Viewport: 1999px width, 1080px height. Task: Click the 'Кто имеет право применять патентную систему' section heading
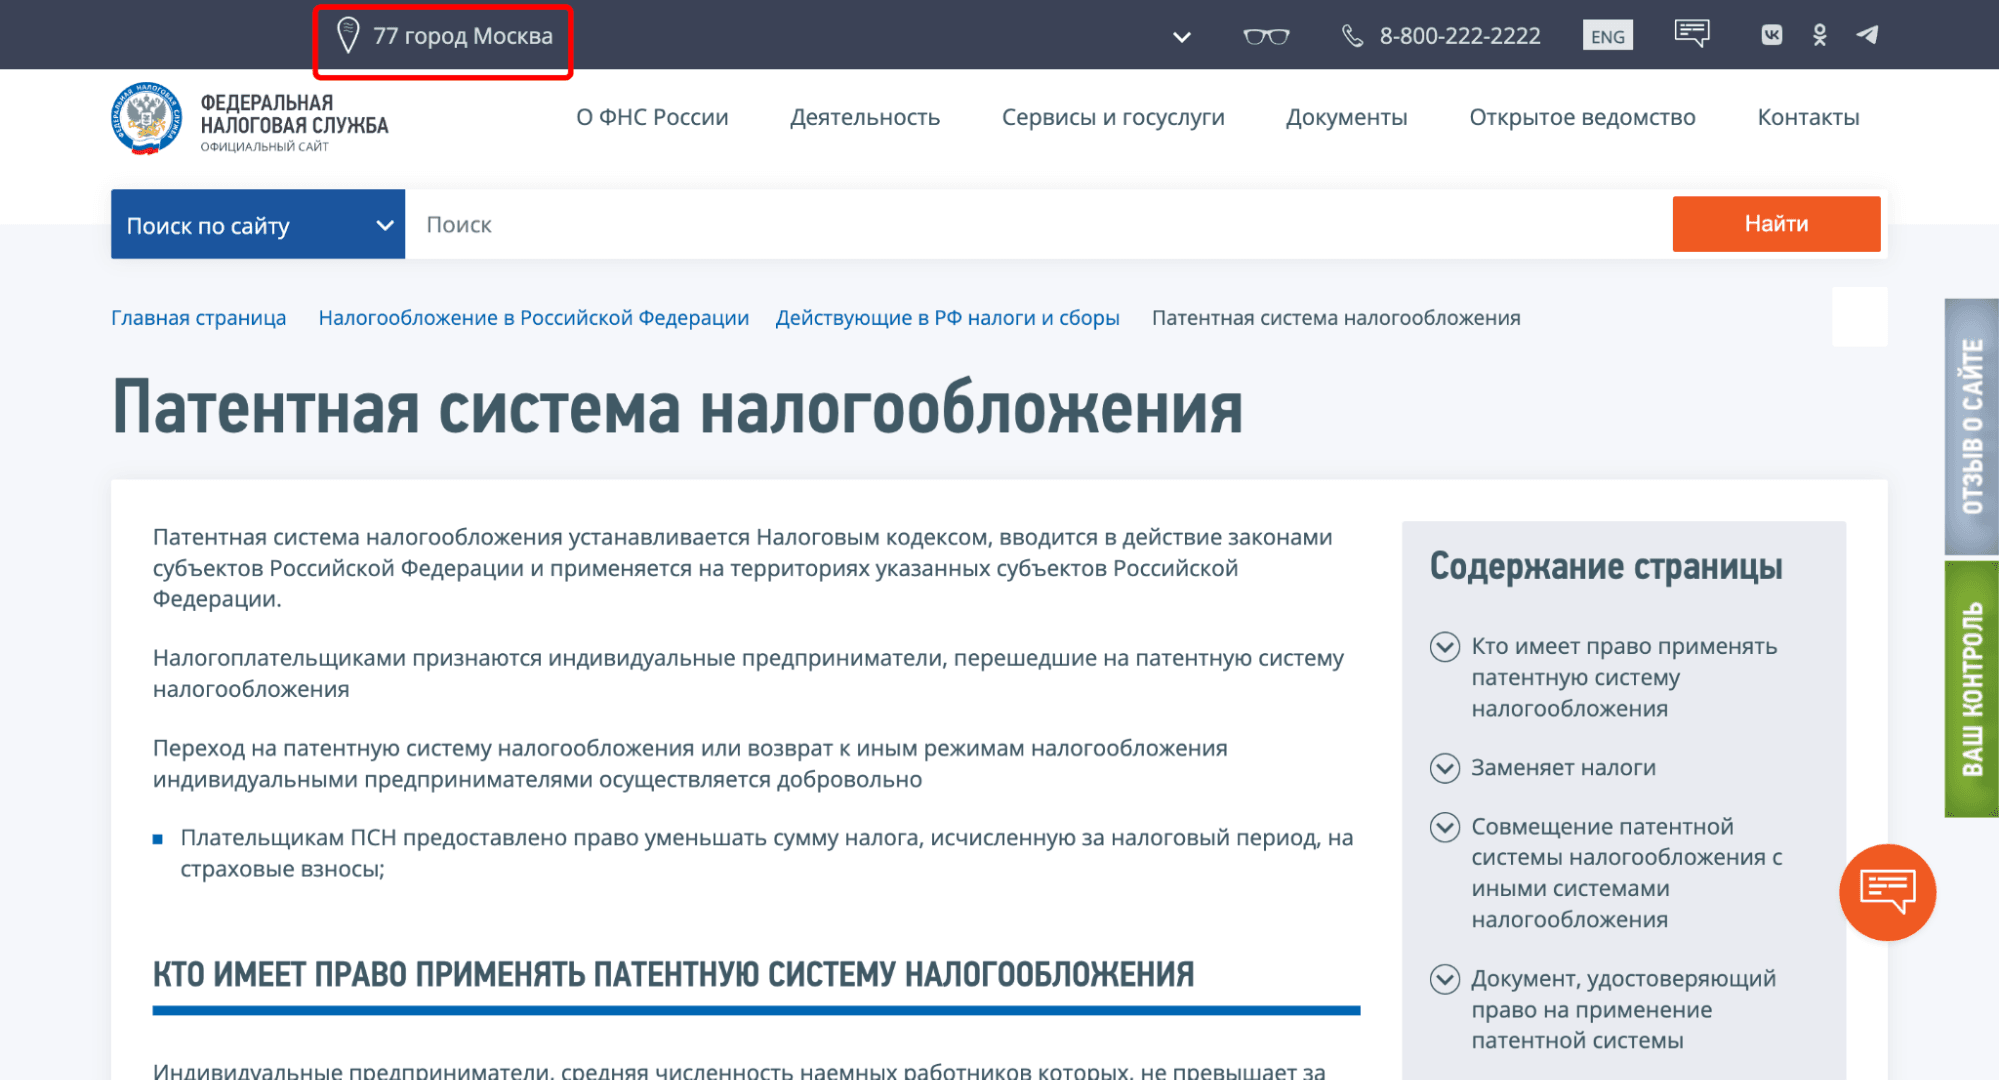(673, 974)
